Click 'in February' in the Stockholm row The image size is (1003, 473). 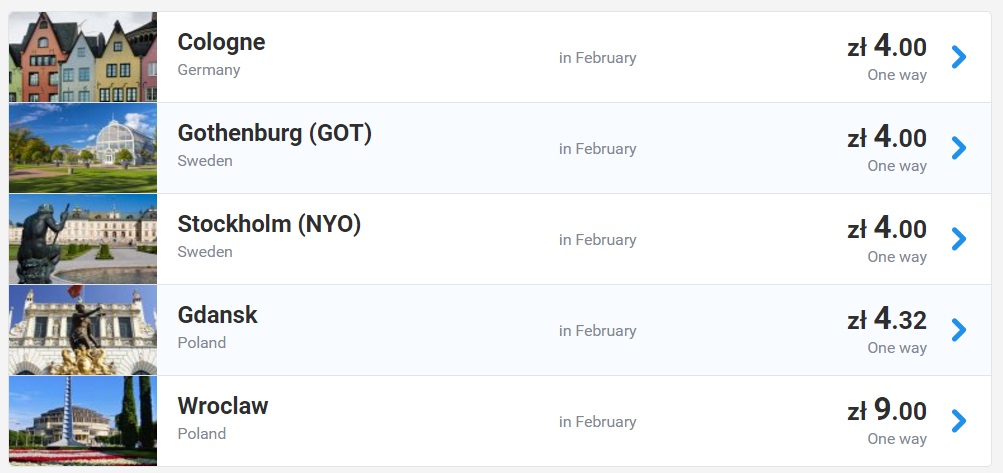597,240
